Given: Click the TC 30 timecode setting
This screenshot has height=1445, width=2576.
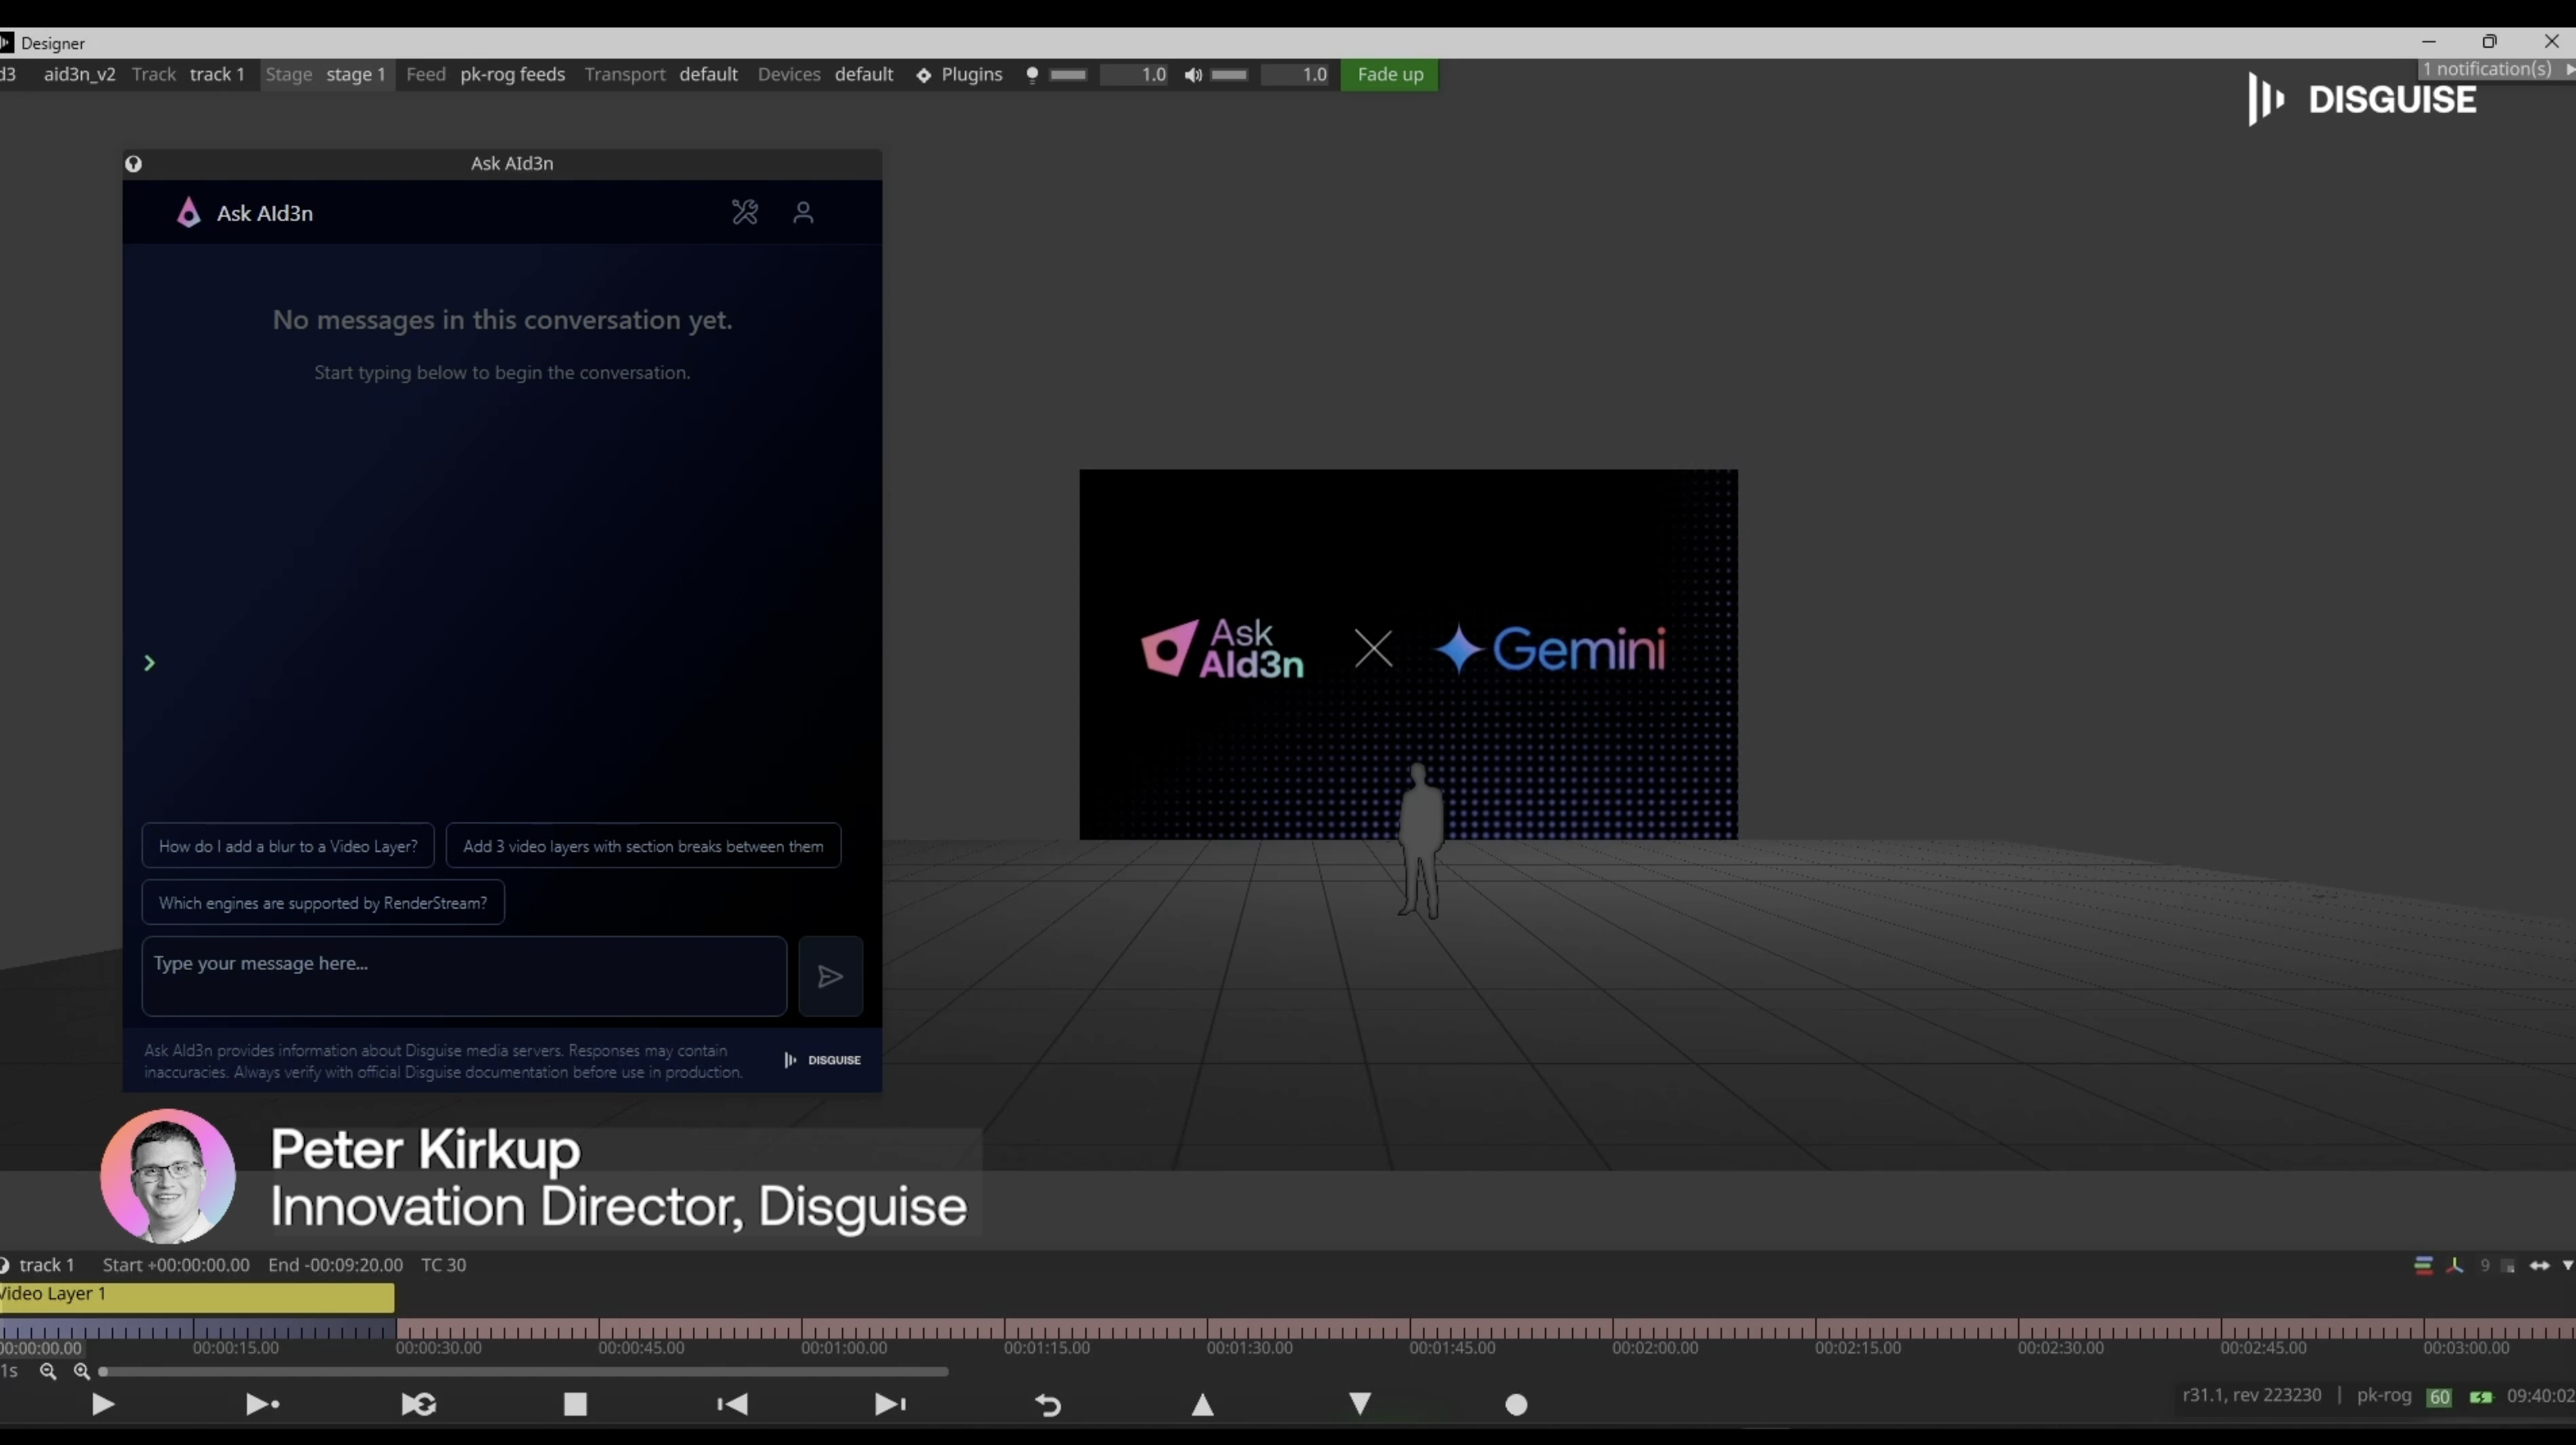Looking at the screenshot, I should (443, 1265).
